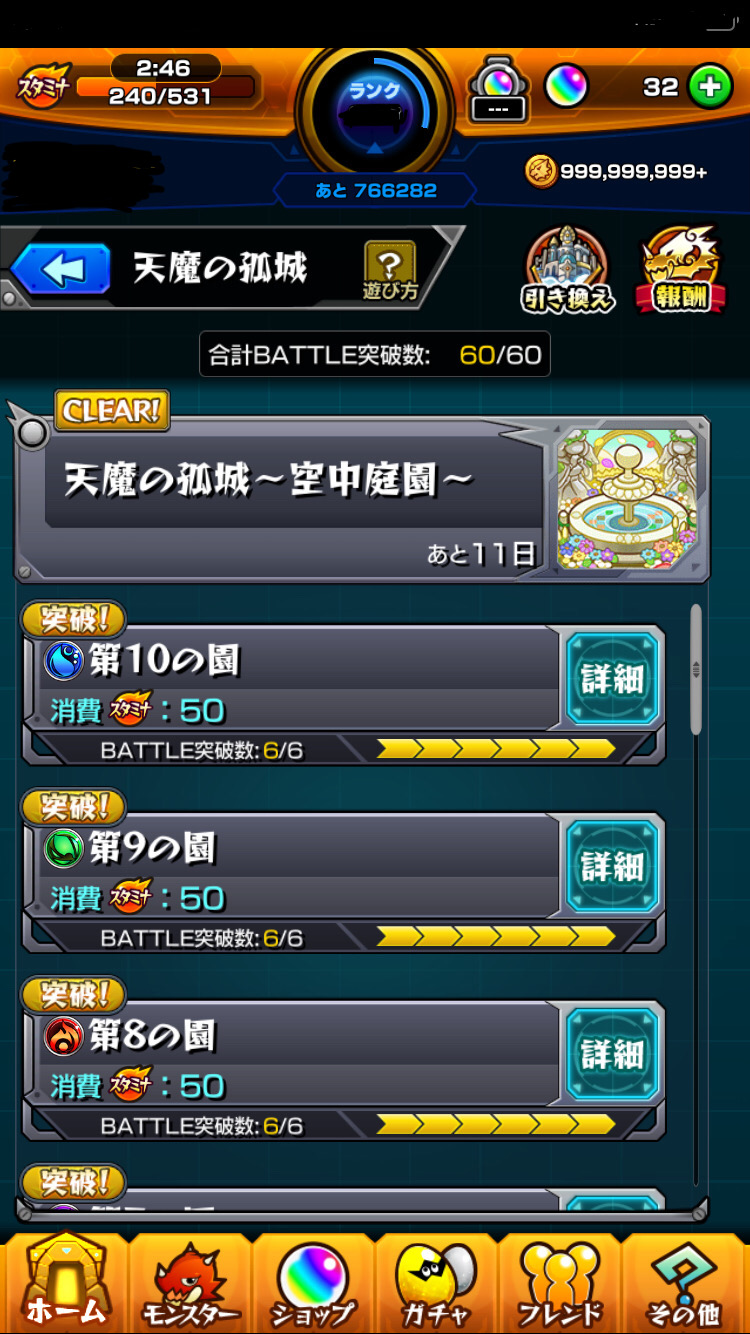
Task: Open the フレンド tab
Action: pos(559,1283)
